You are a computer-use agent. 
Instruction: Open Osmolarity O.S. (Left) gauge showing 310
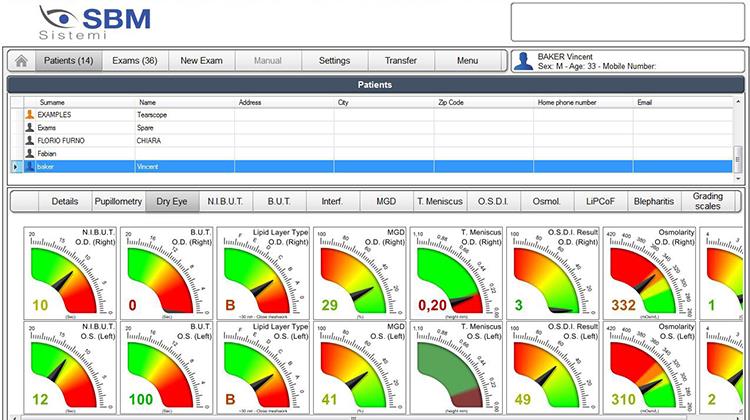point(650,367)
